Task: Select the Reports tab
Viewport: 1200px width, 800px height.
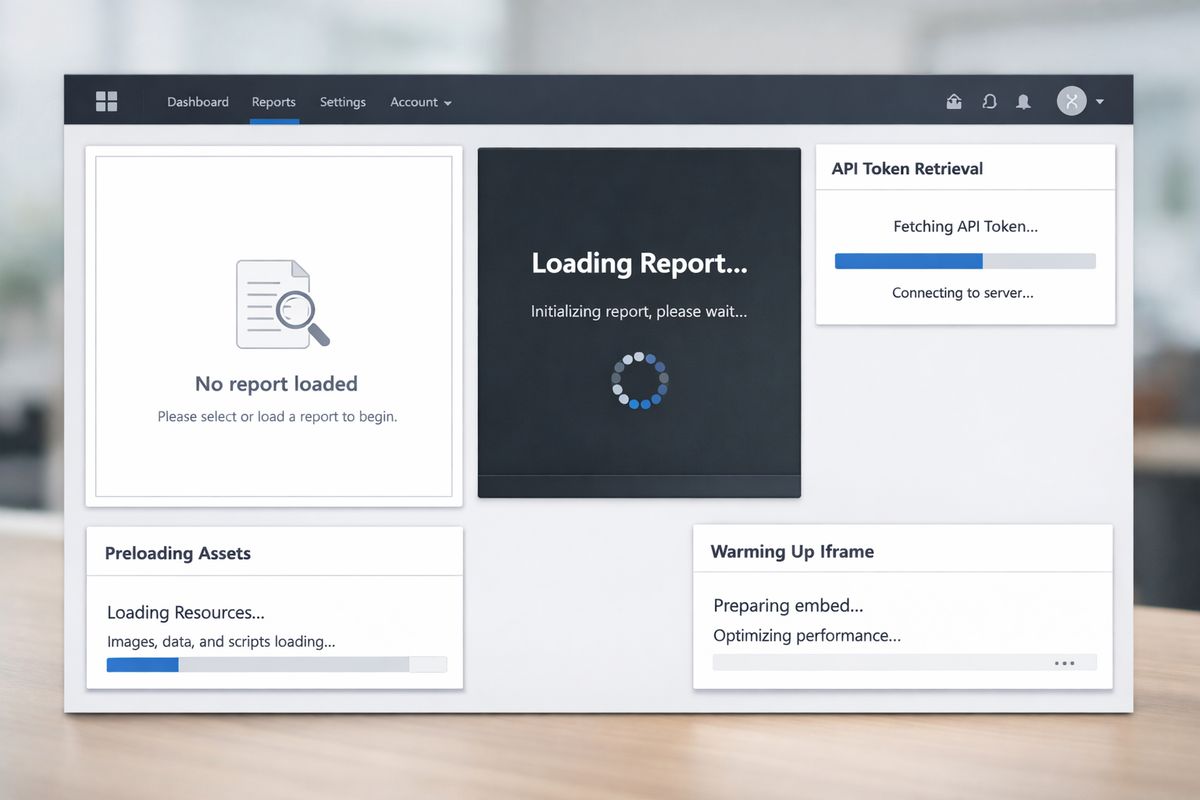Action: coord(274,102)
